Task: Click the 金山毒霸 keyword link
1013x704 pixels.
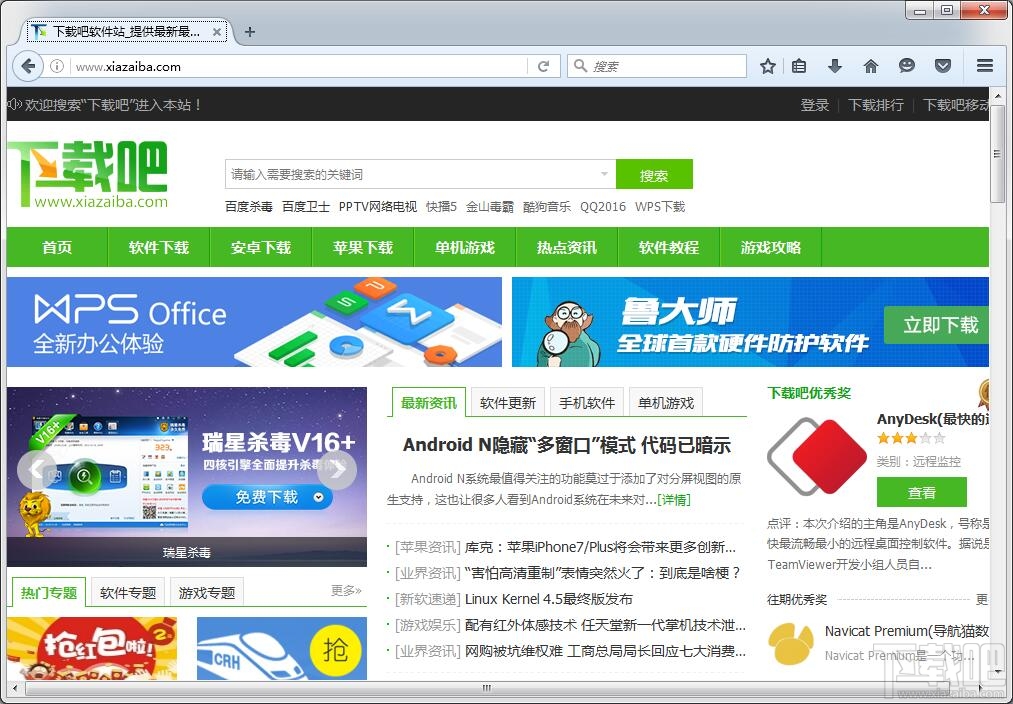Action: click(x=490, y=207)
